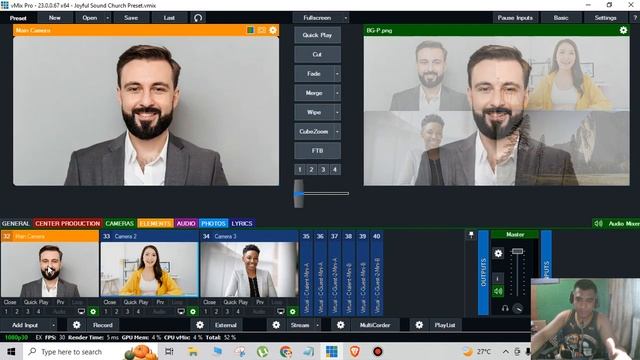The image size is (640, 360).
Task: Click the green color icon in the Main Camera header
Action: pyautogui.click(x=251, y=30)
